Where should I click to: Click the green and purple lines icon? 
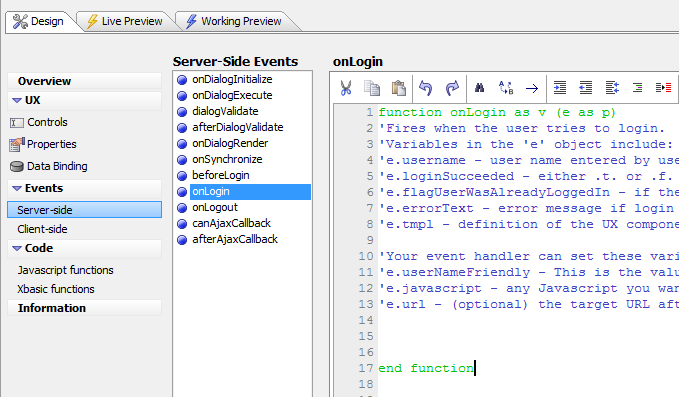(x=637, y=88)
